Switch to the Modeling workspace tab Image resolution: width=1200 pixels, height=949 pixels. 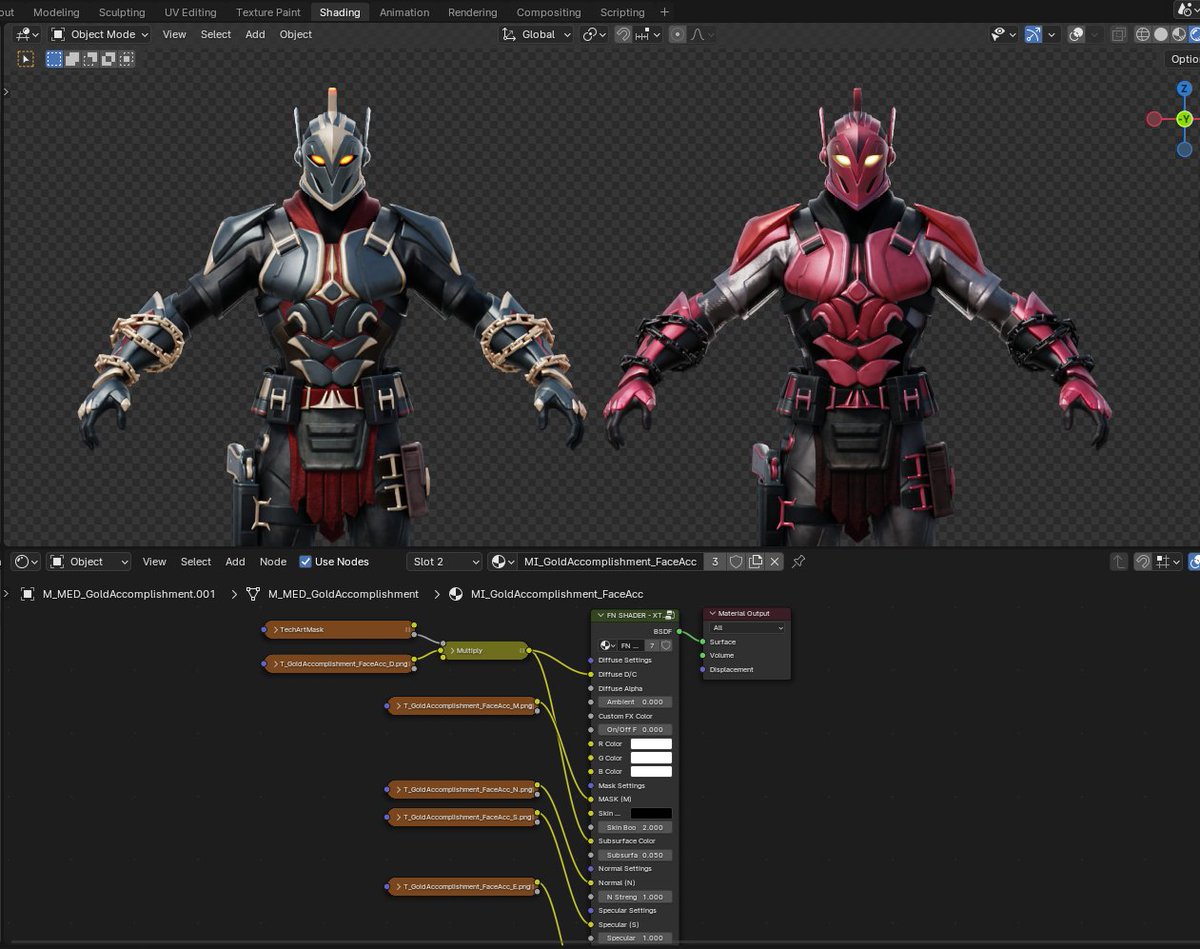click(56, 12)
